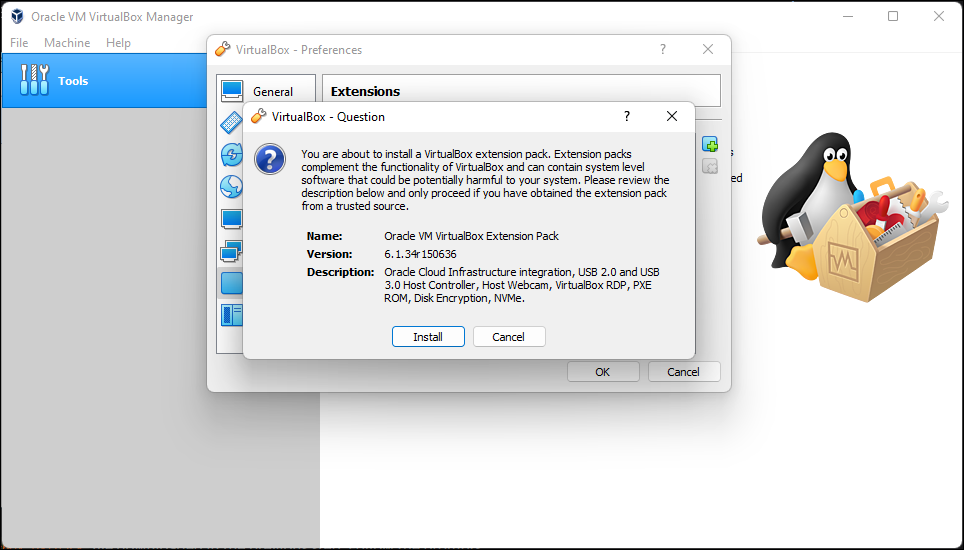Screen dimensions: 964x550
Task: Click Cancel in the Preferences window
Action: click(684, 372)
